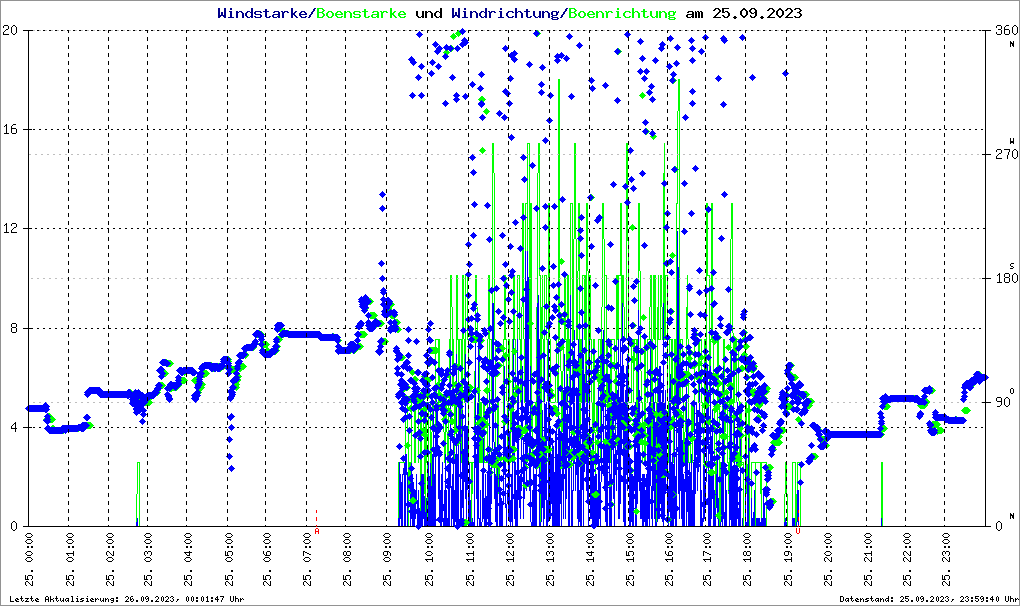Click the '25. 01:00' time axis label

click(70, 560)
